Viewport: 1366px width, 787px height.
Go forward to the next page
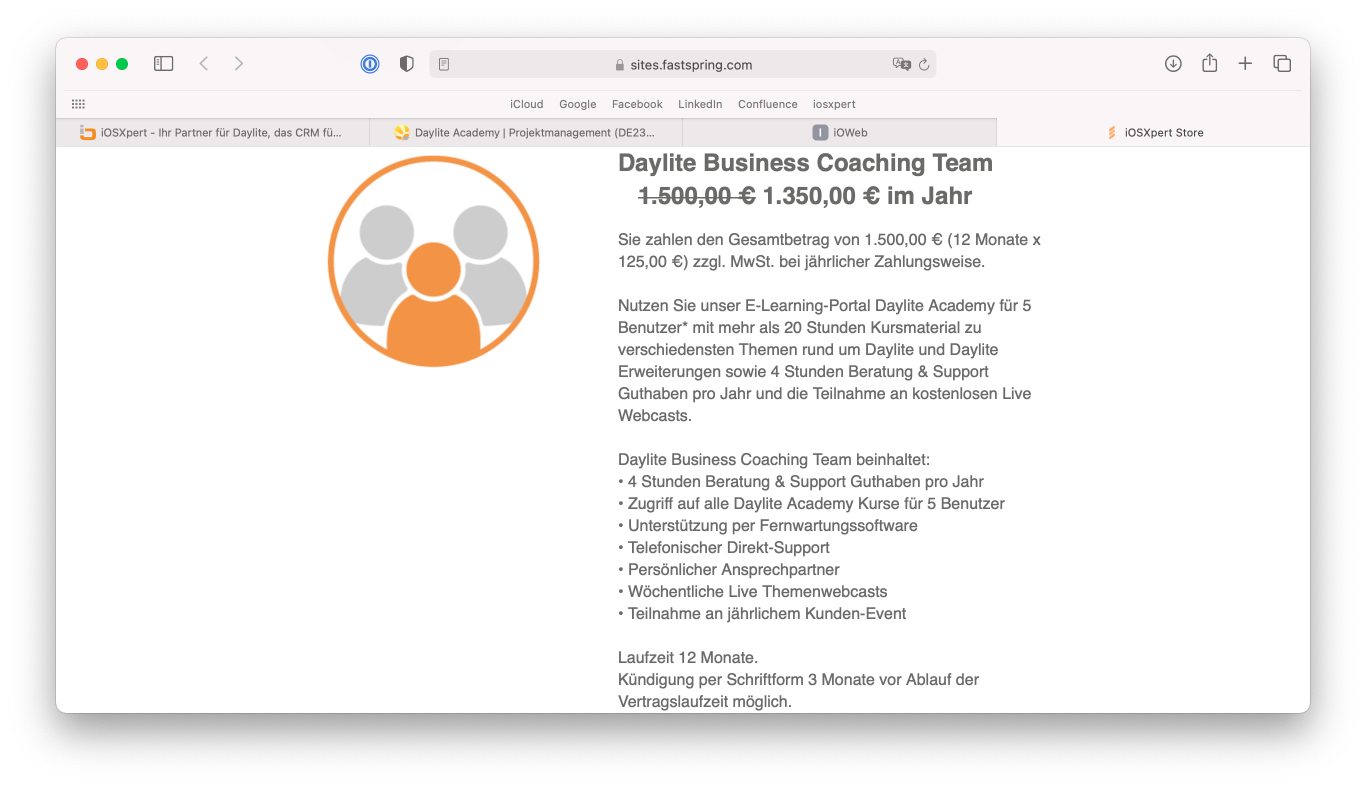point(238,64)
